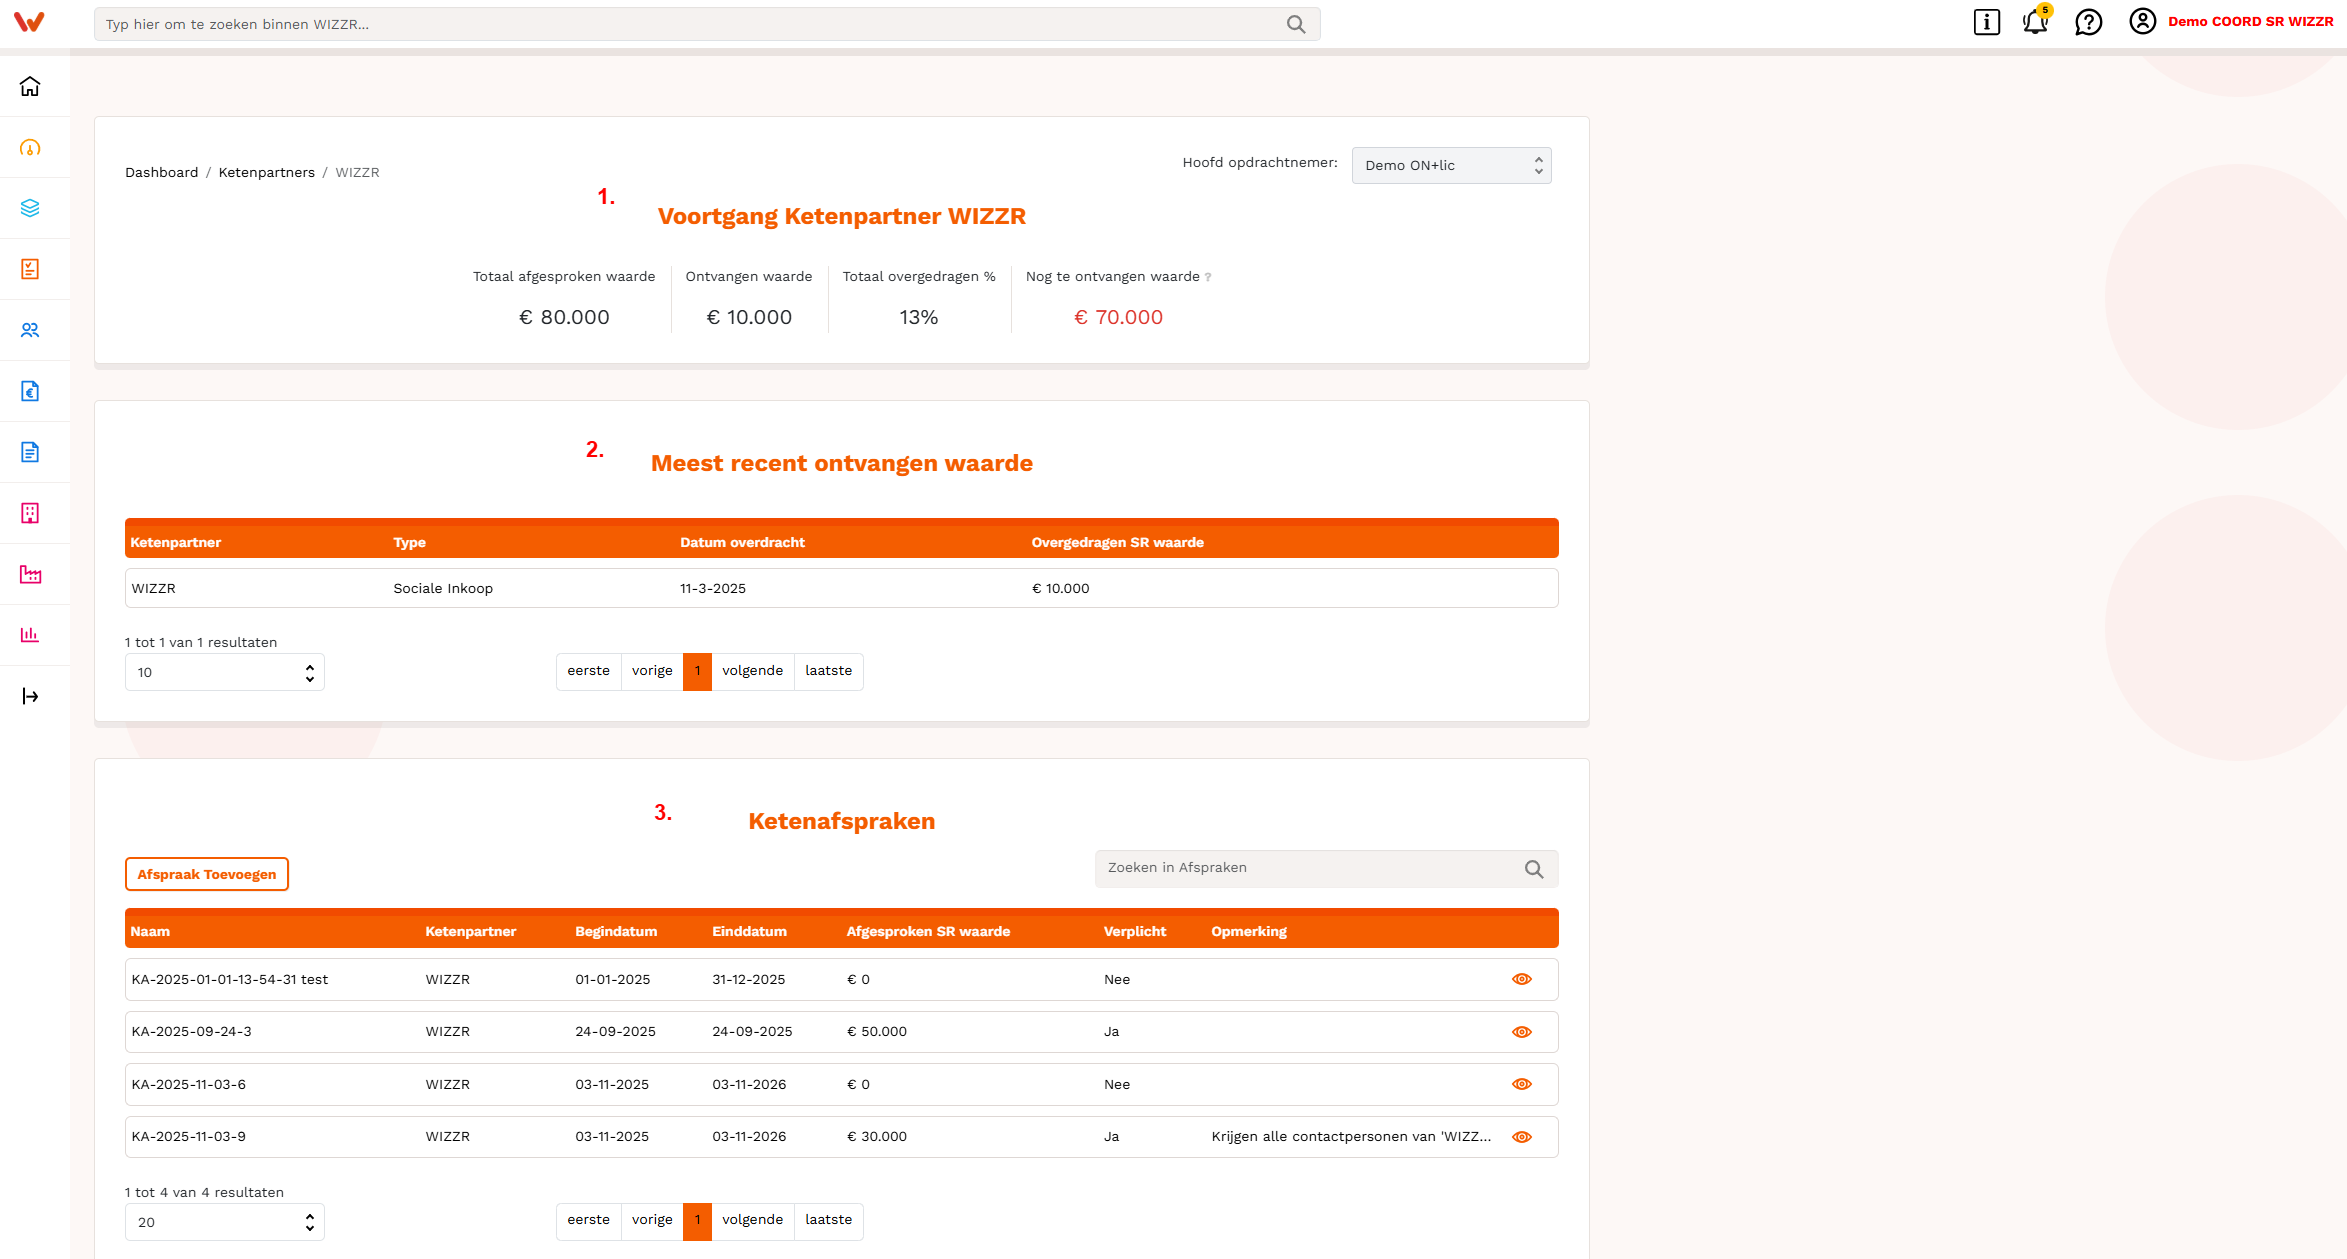Viewport: 2347px width, 1259px height.
Task: Sort by the Overgedragen SR waarde column header
Action: 1117,542
